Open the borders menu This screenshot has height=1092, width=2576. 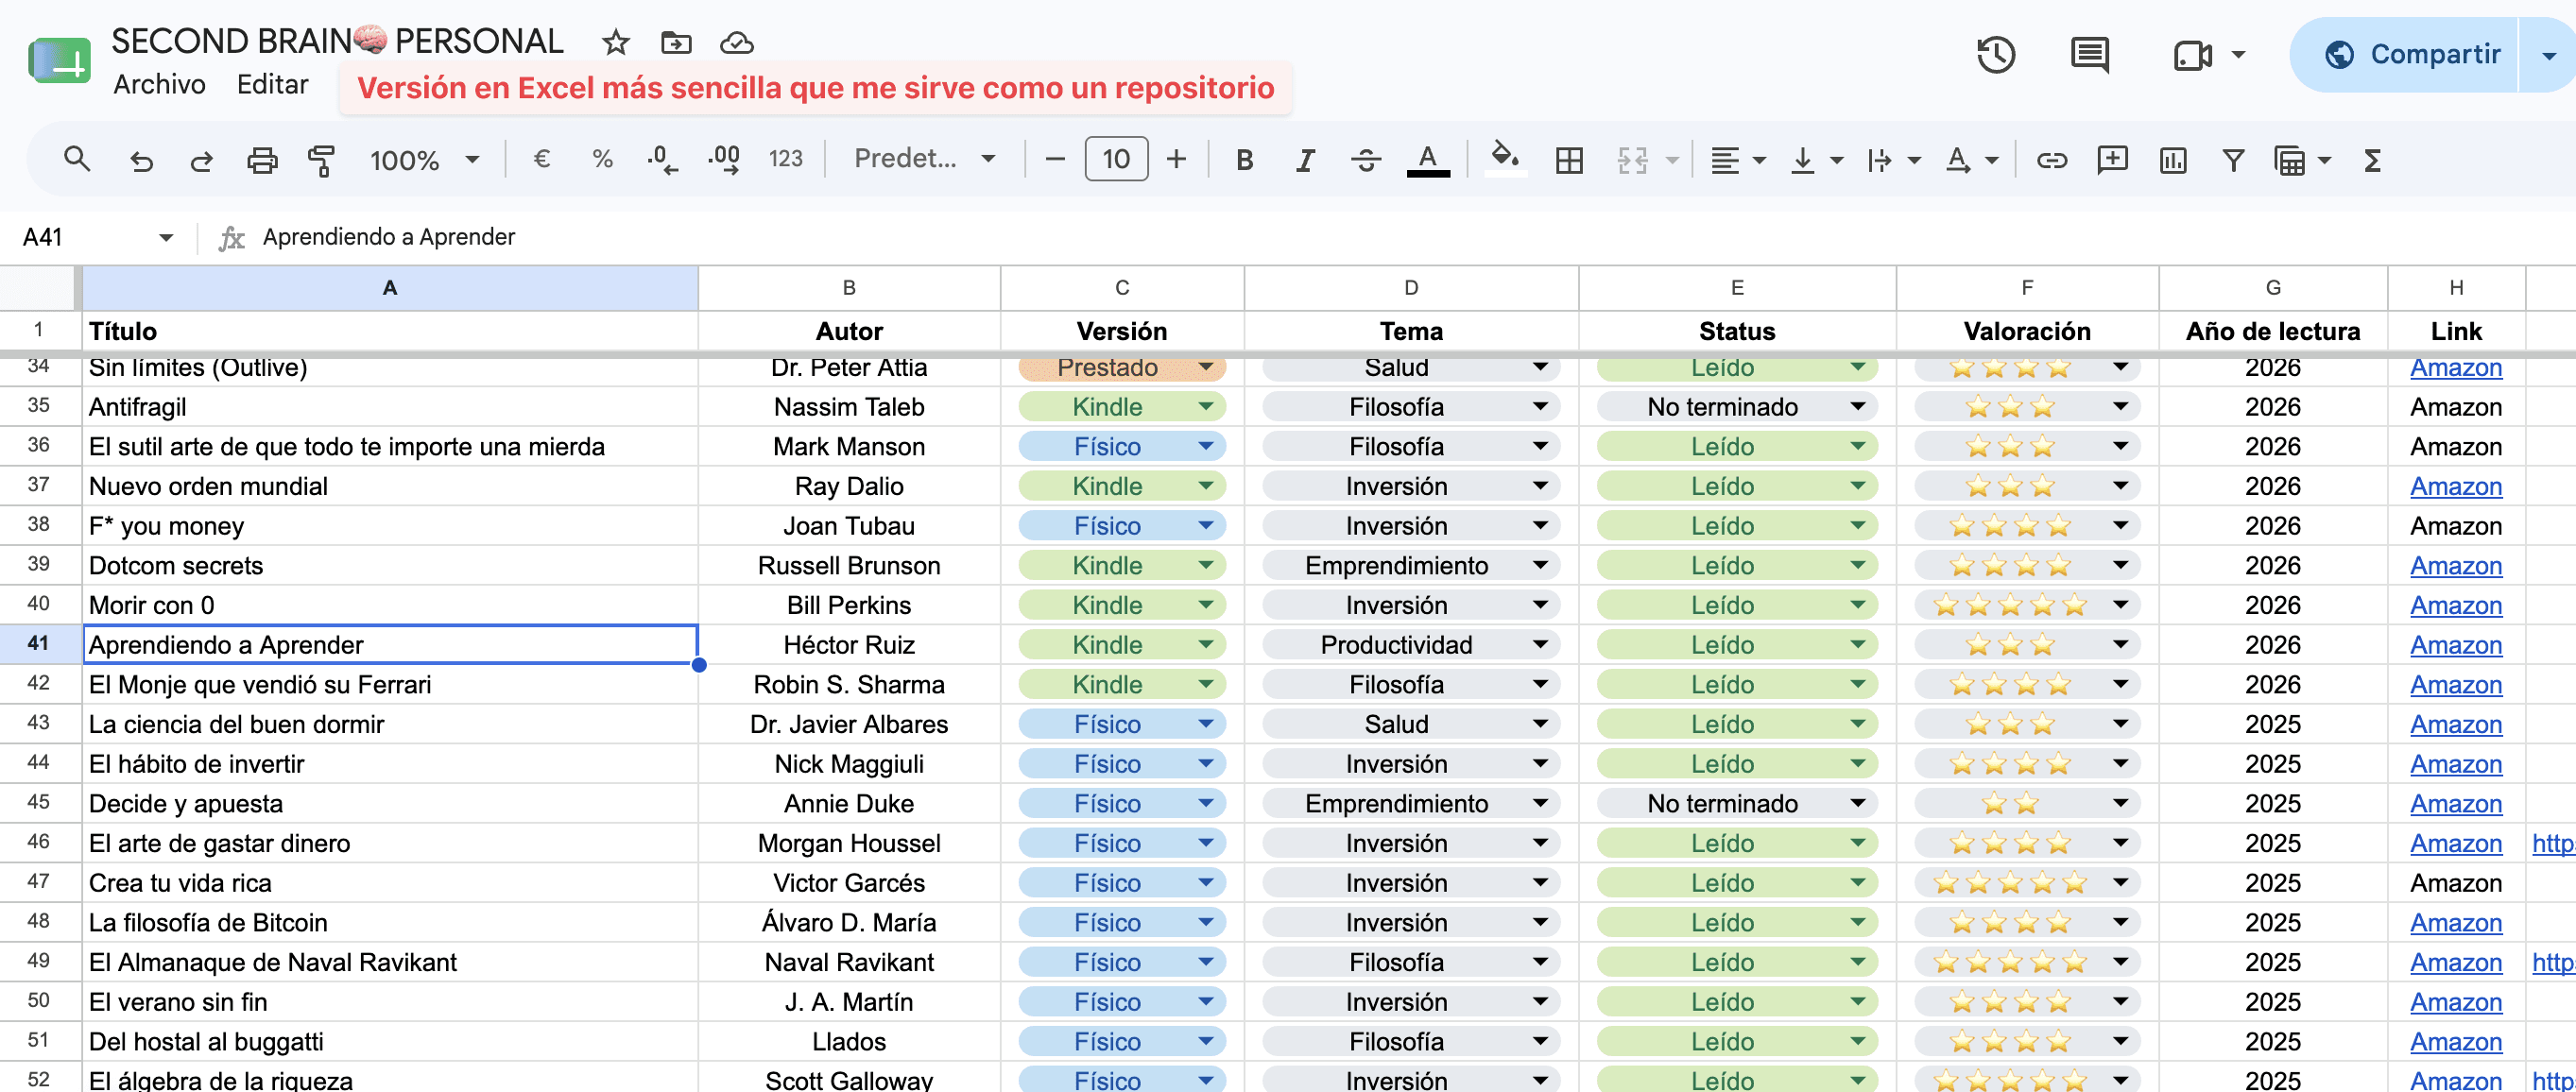coord(1569,160)
